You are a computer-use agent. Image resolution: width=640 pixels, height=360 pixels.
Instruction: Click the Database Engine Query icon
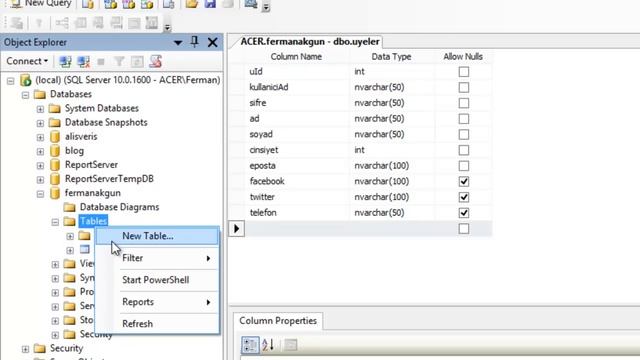[x=88, y=4]
